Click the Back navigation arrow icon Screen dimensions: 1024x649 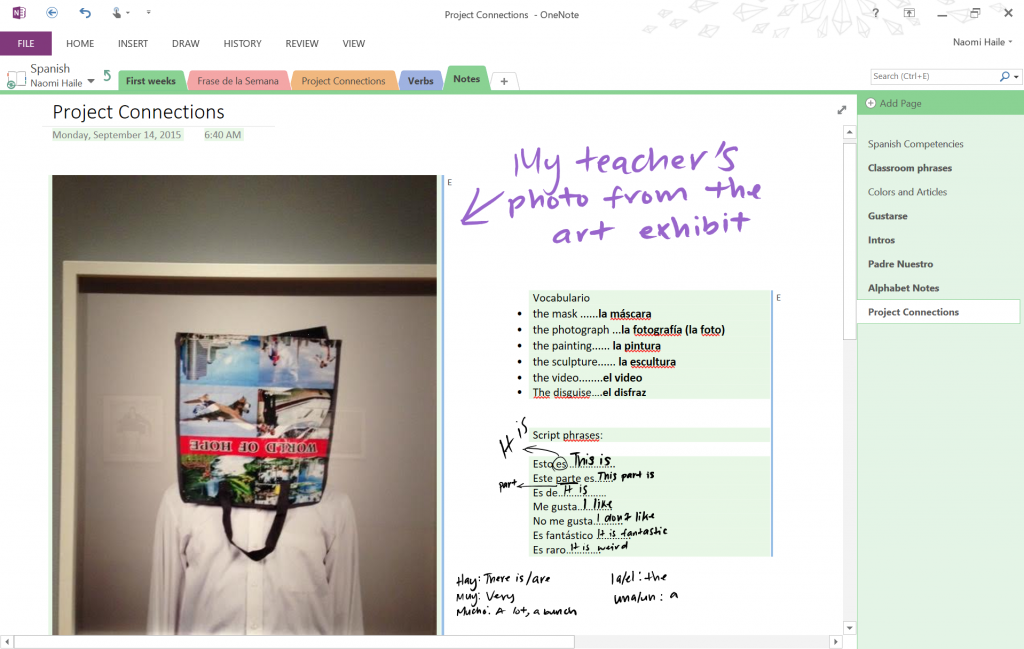tap(52, 13)
